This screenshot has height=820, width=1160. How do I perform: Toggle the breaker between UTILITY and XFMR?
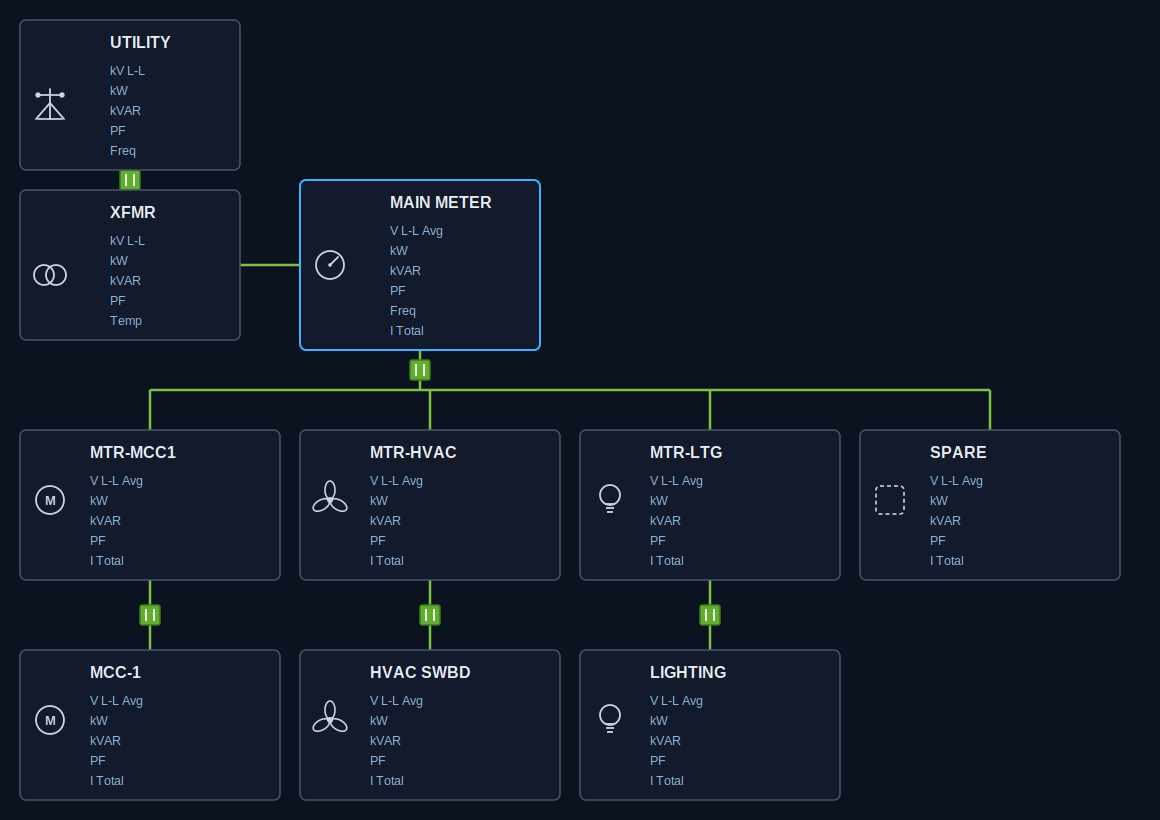(130, 180)
